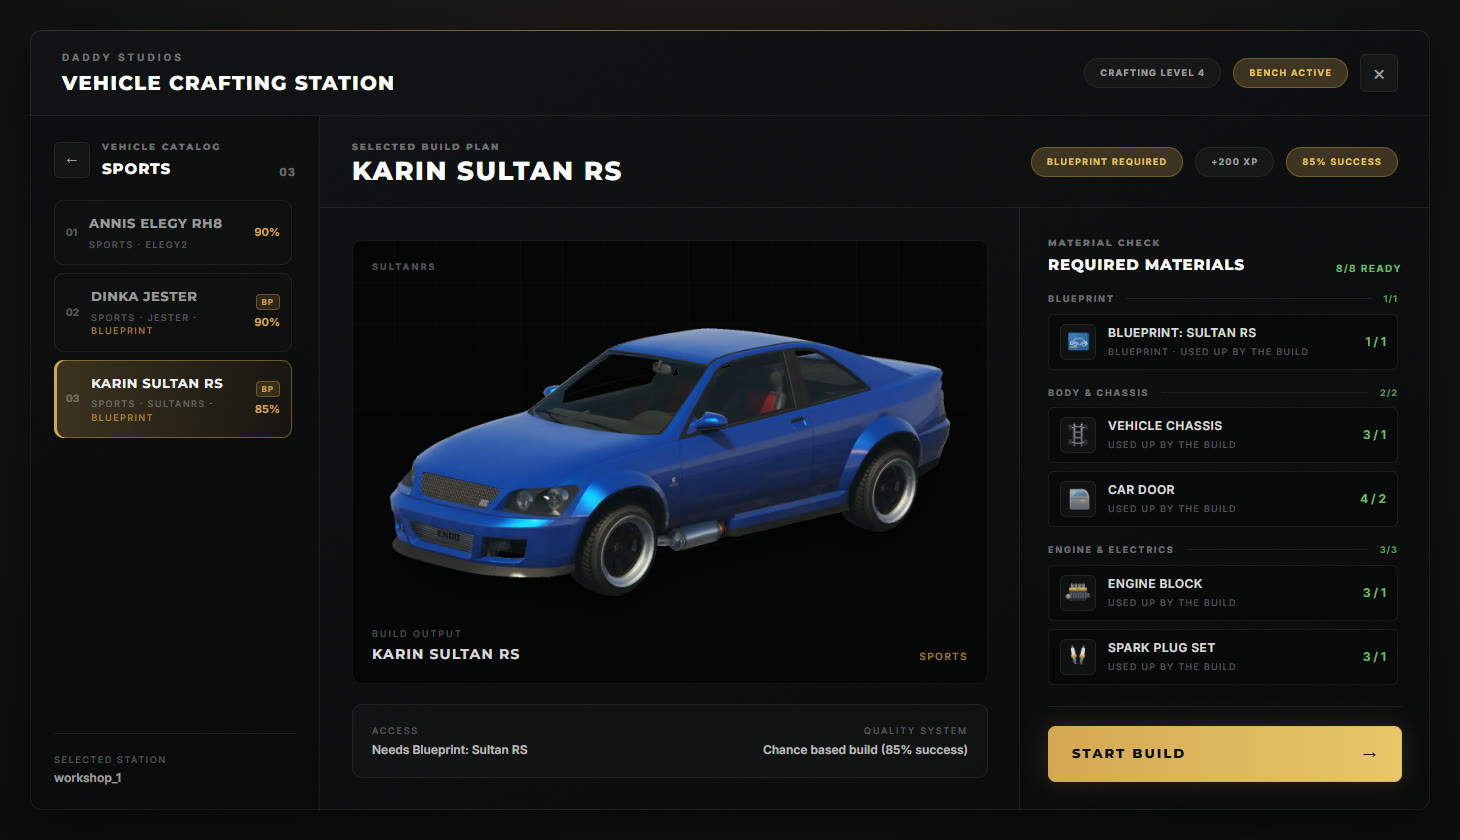1460x840 pixels.
Task: Click the +200 XP badge
Action: point(1234,162)
